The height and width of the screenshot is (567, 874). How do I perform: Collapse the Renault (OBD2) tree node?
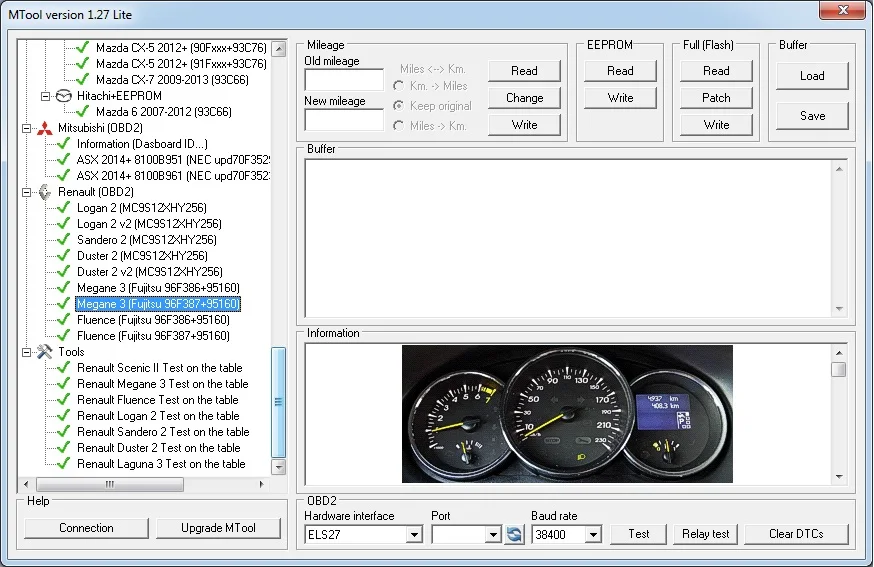pos(27,192)
